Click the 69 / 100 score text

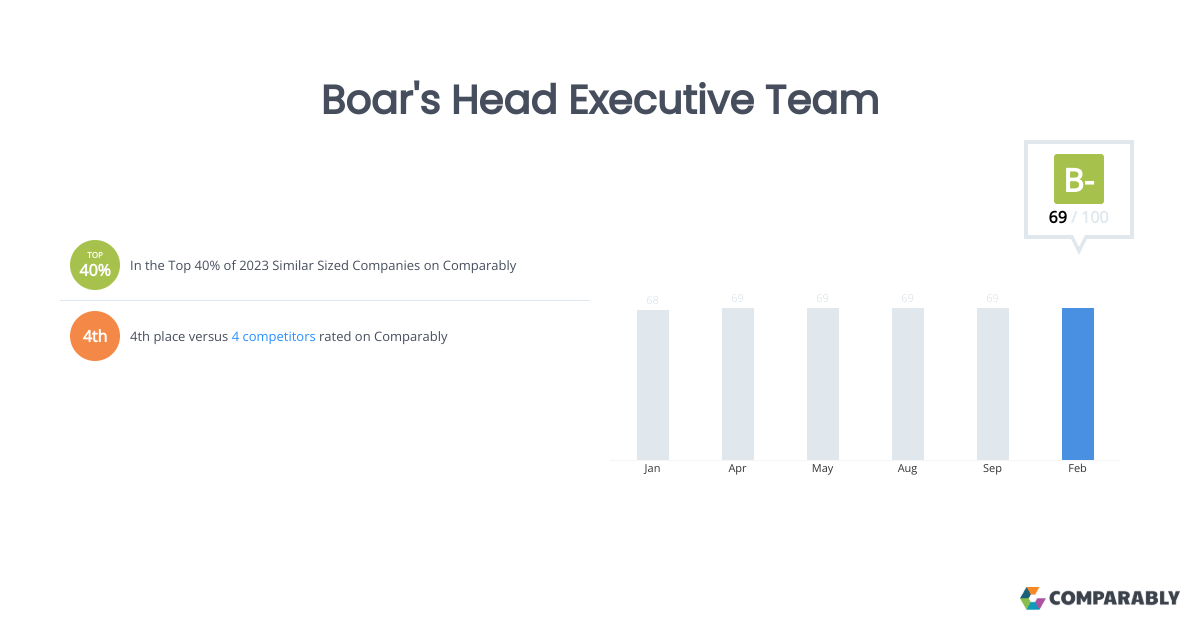pyautogui.click(x=1078, y=217)
